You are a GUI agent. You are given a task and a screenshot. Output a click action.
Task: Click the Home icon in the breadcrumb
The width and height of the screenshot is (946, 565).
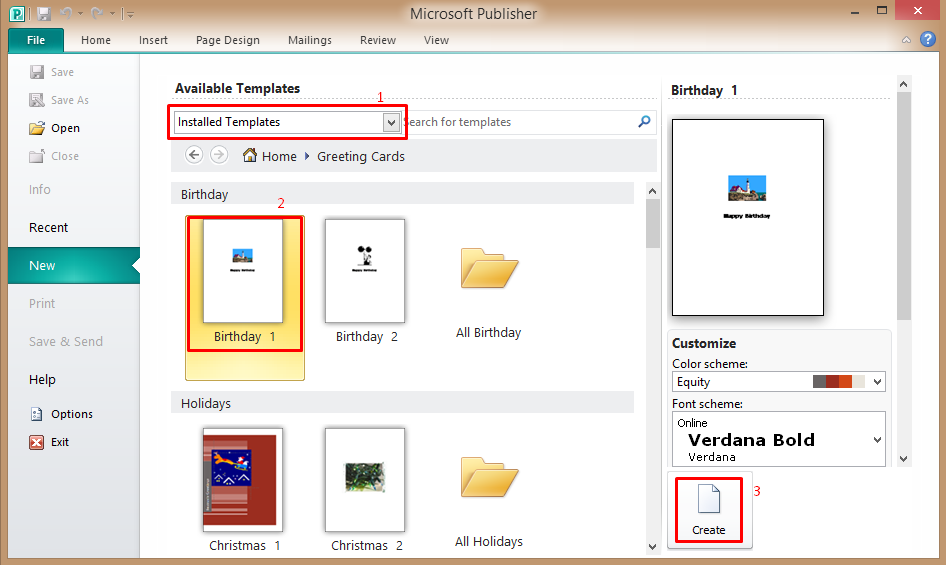click(x=250, y=155)
